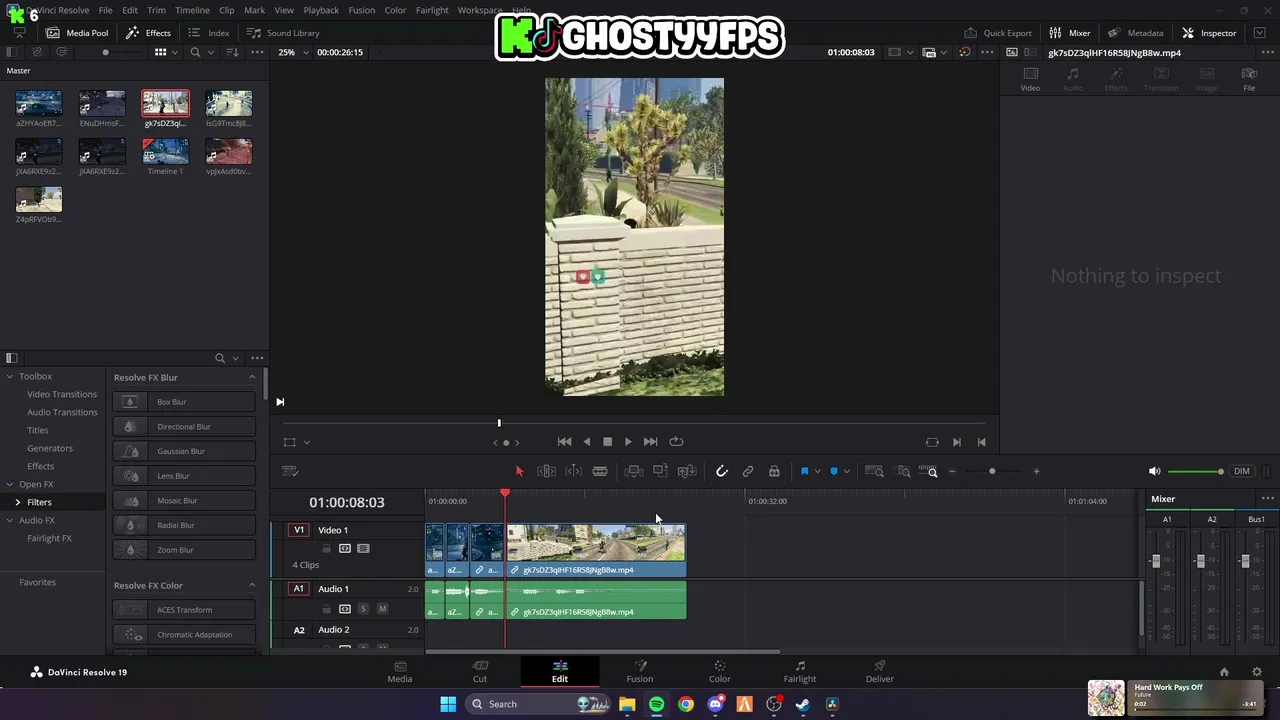Stop playback in the viewer
The height and width of the screenshot is (720, 1280).
click(607, 442)
